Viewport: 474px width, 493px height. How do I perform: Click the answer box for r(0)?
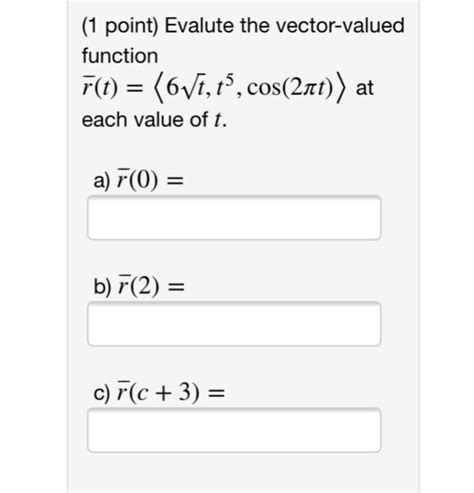tap(234, 218)
